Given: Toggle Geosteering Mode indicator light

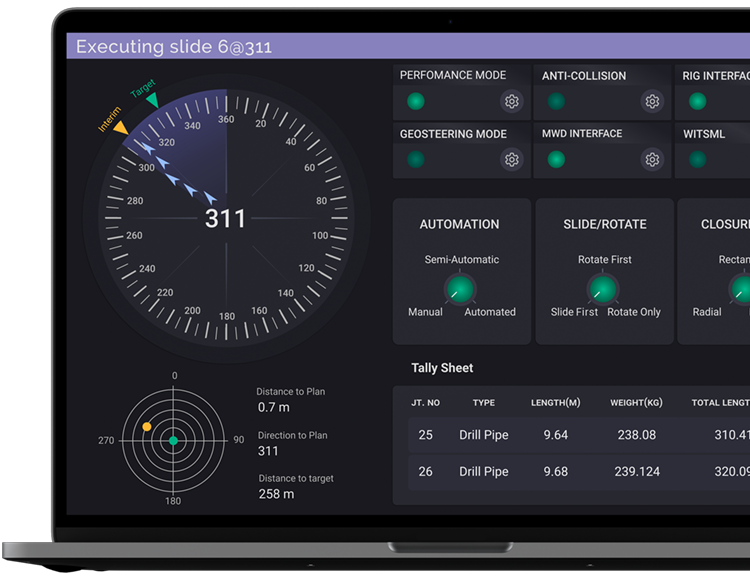Looking at the screenshot, I should click(416, 159).
